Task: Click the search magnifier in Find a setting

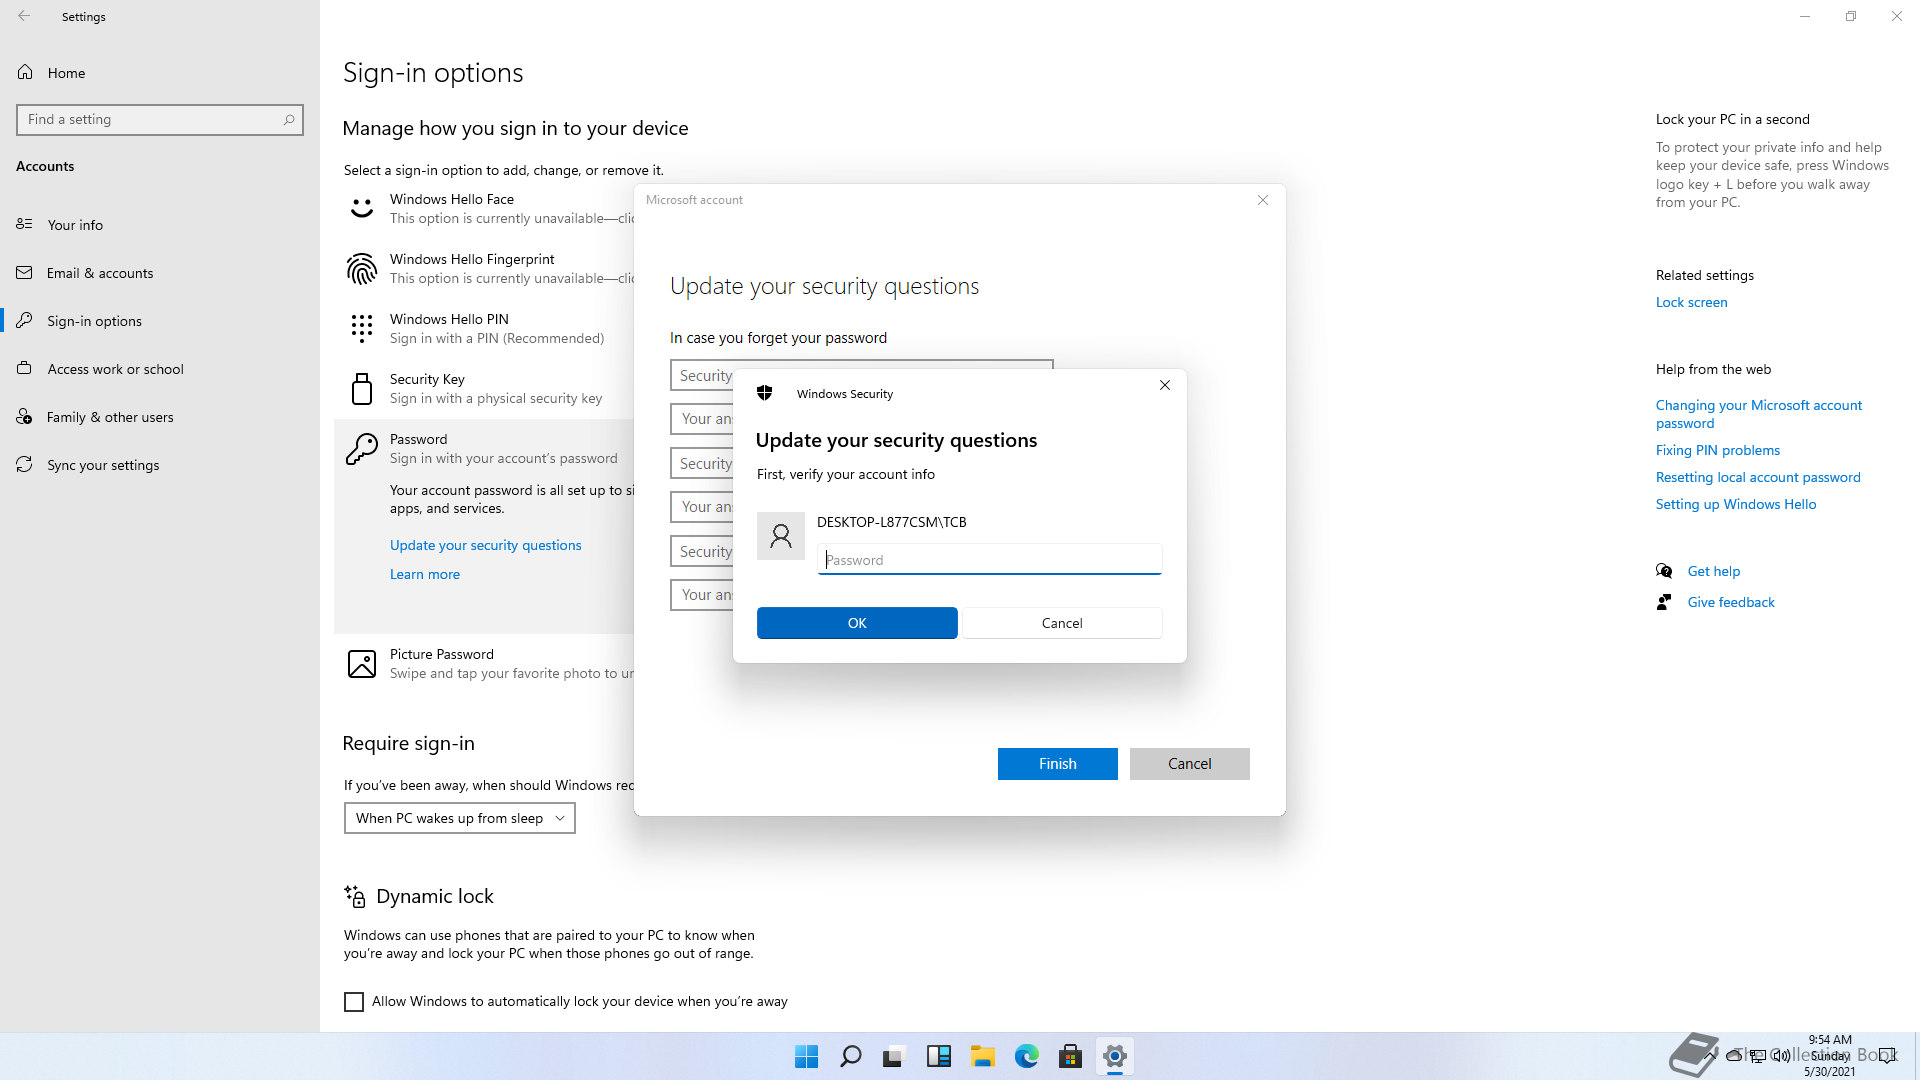Action: click(x=289, y=119)
